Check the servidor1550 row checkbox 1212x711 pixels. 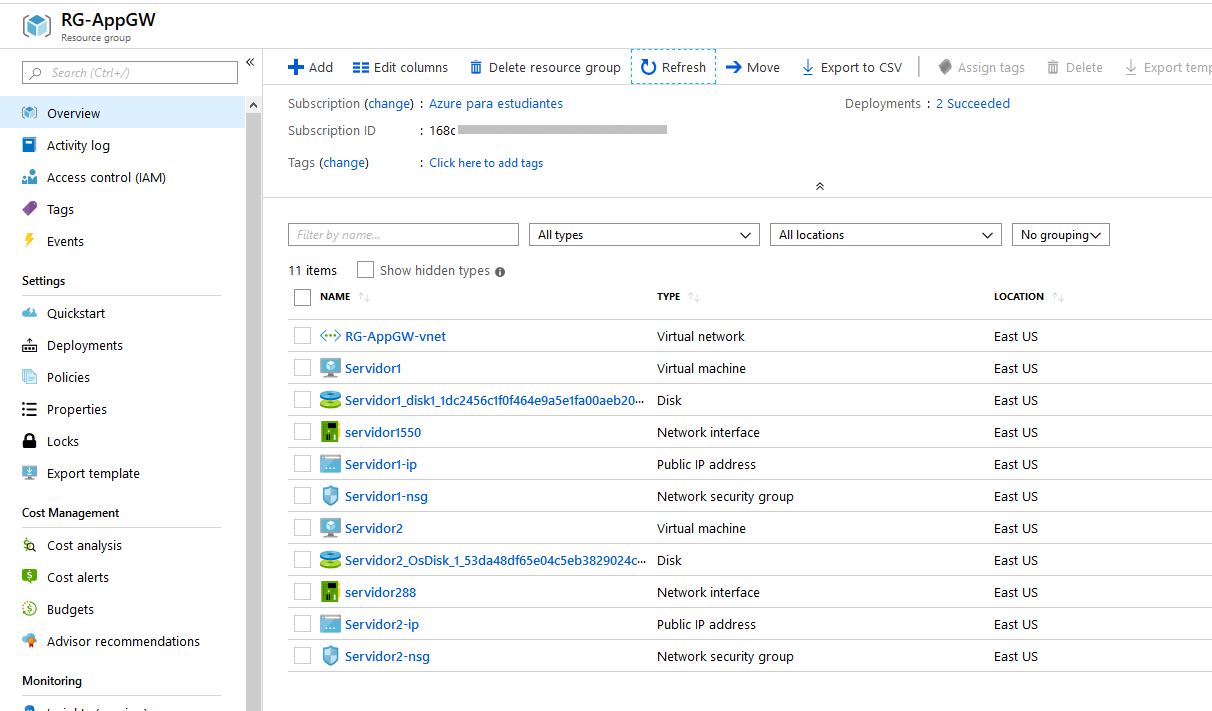(x=303, y=432)
